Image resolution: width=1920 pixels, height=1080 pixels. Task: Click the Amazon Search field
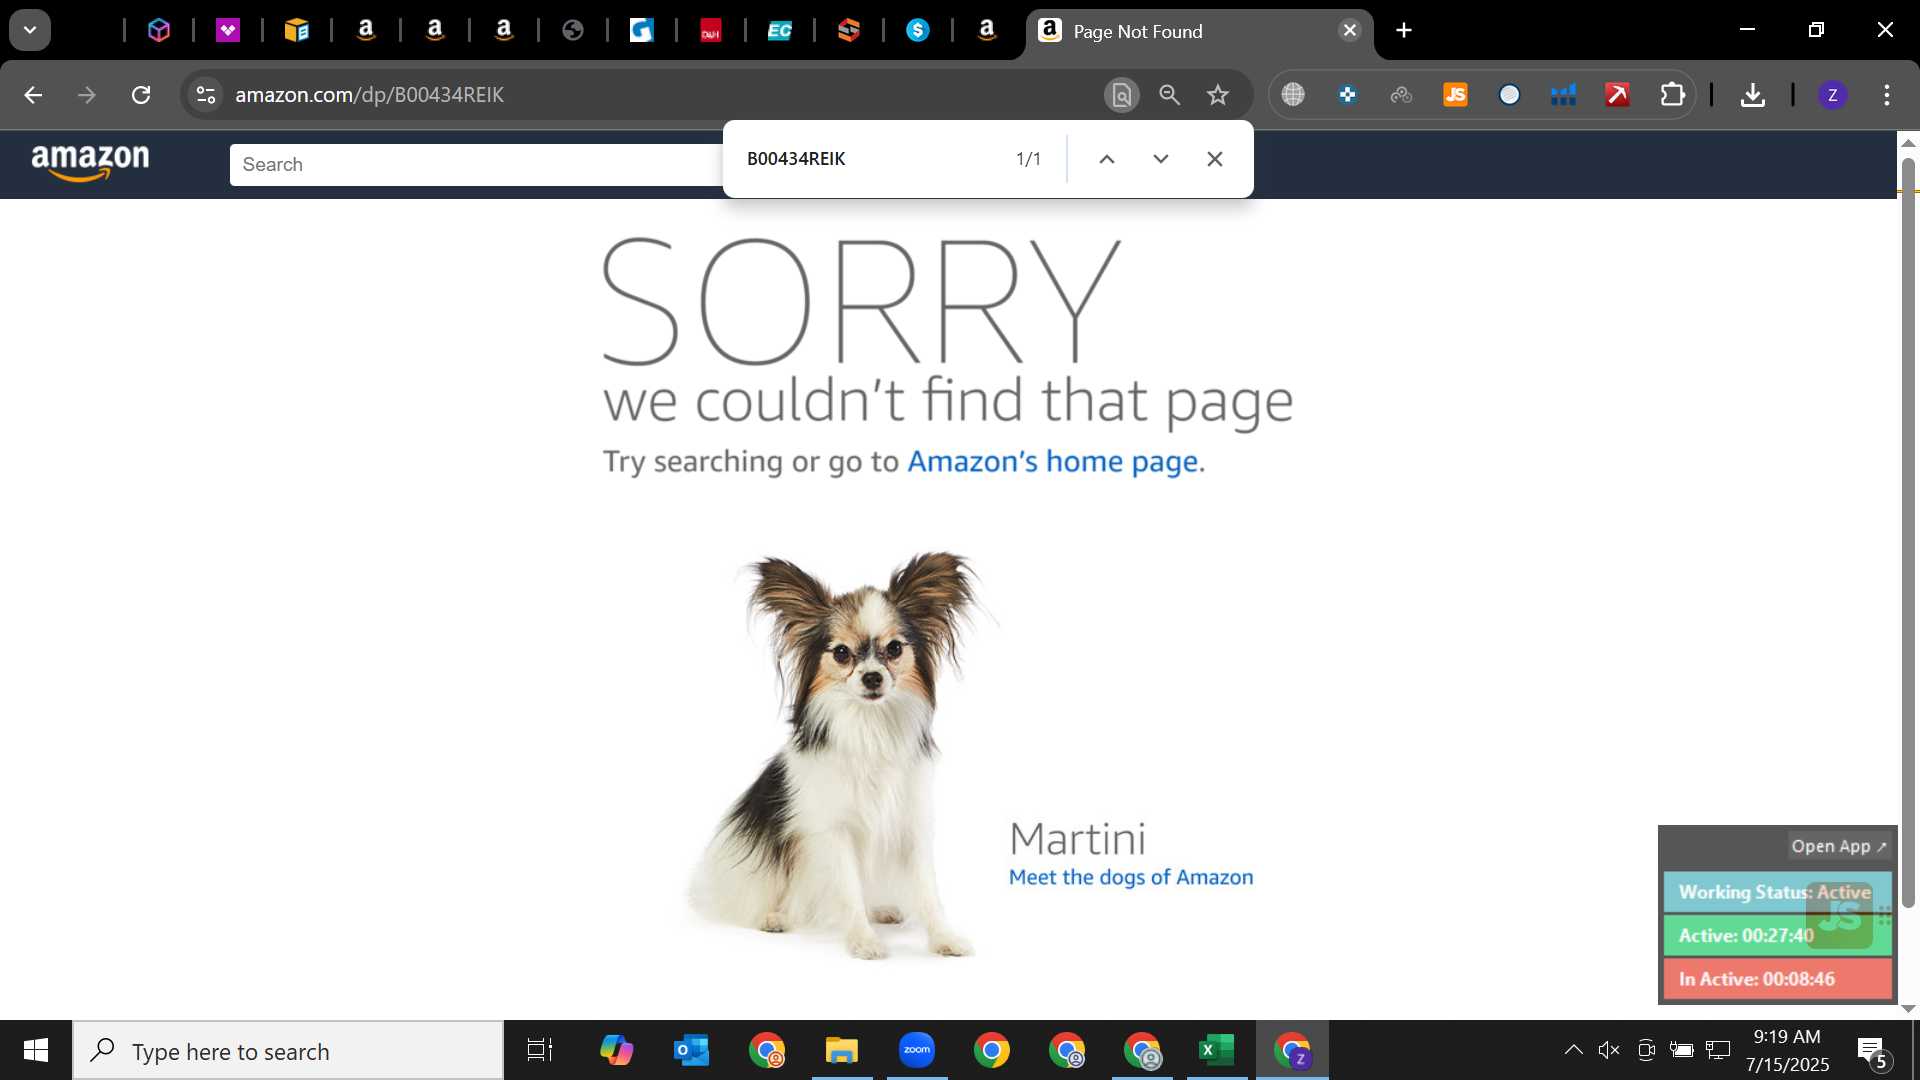point(476,165)
